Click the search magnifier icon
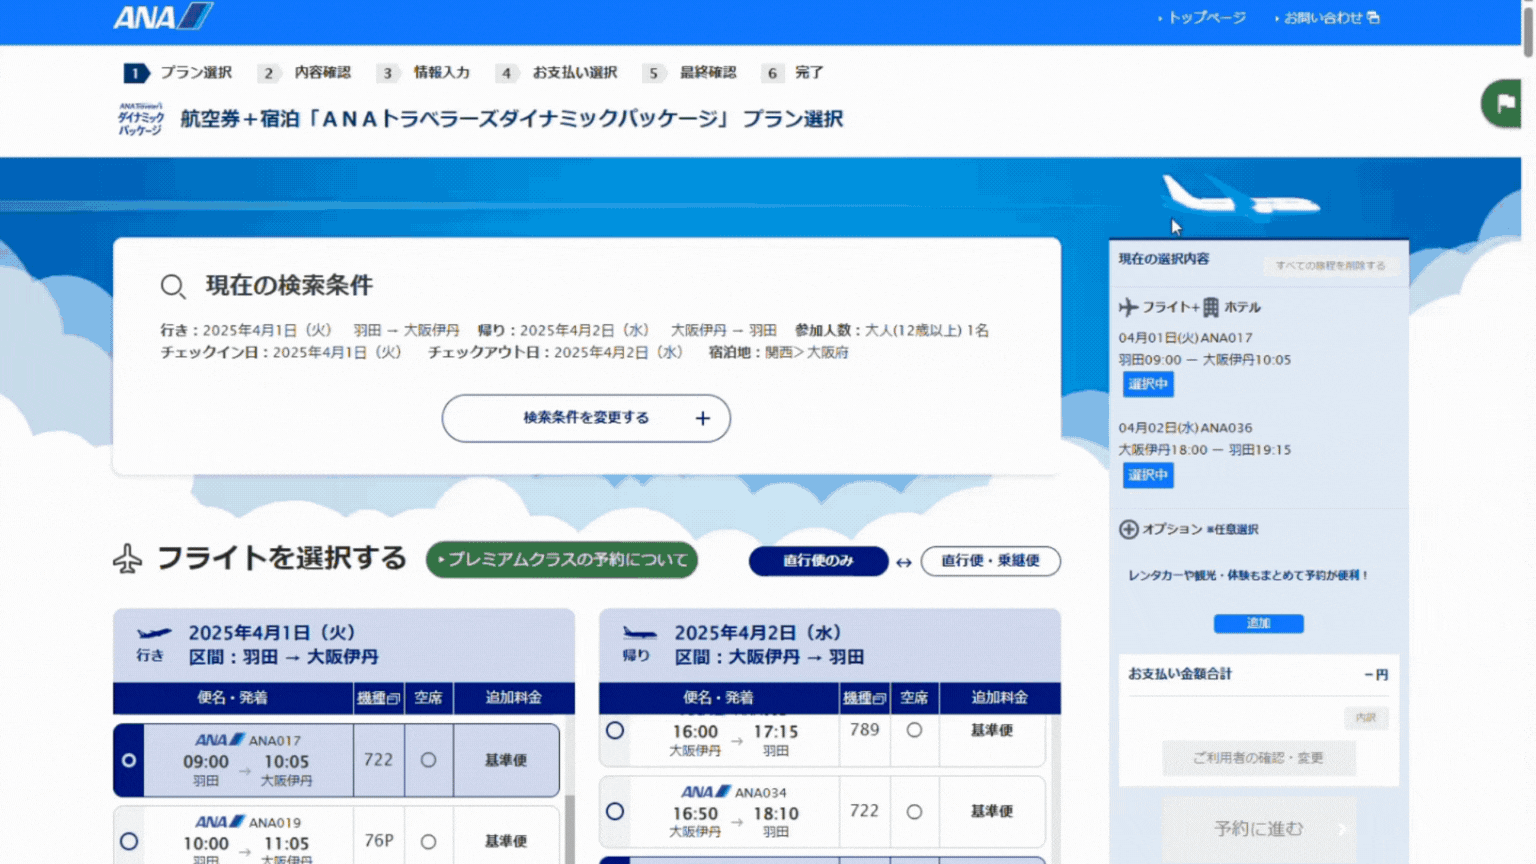This screenshot has width=1536, height=864. click(173, 287)
